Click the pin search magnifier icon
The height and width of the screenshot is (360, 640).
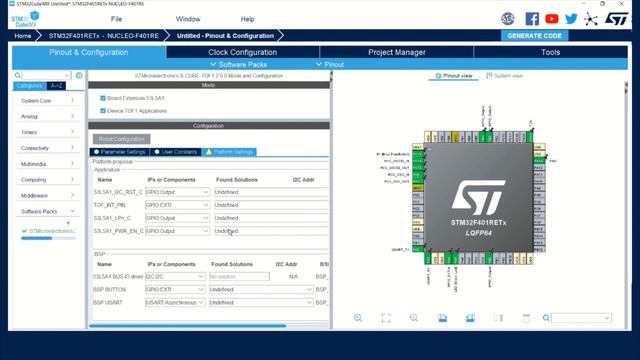tap(546, 318)
